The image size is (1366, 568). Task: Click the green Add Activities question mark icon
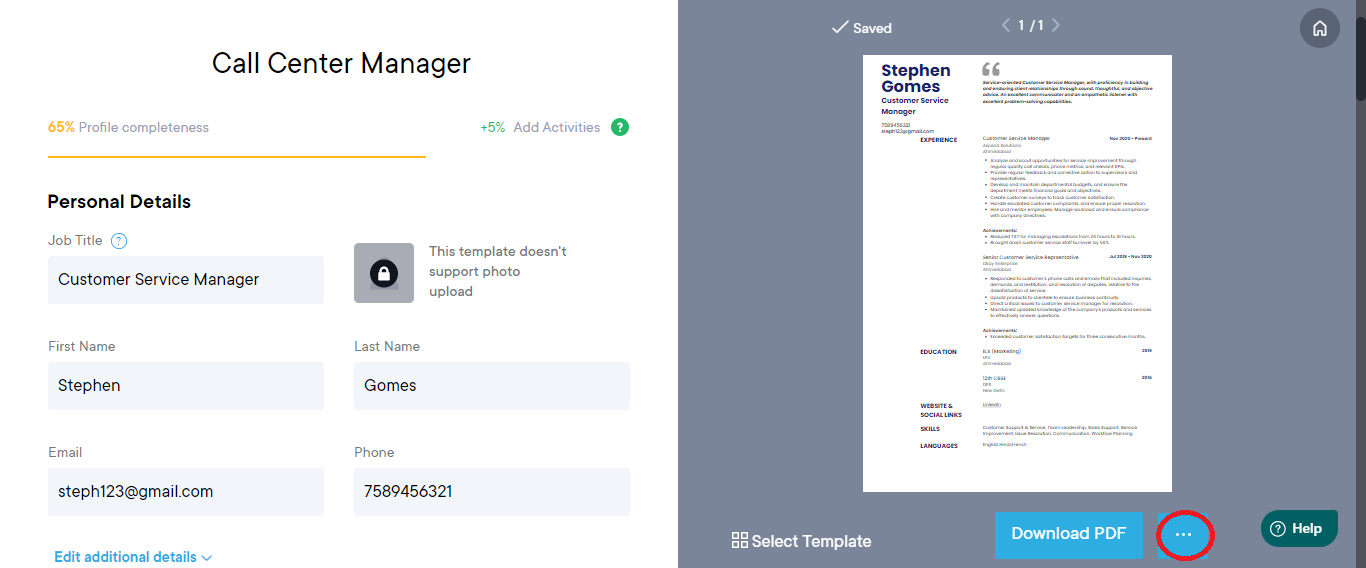(x=620, y=127)
